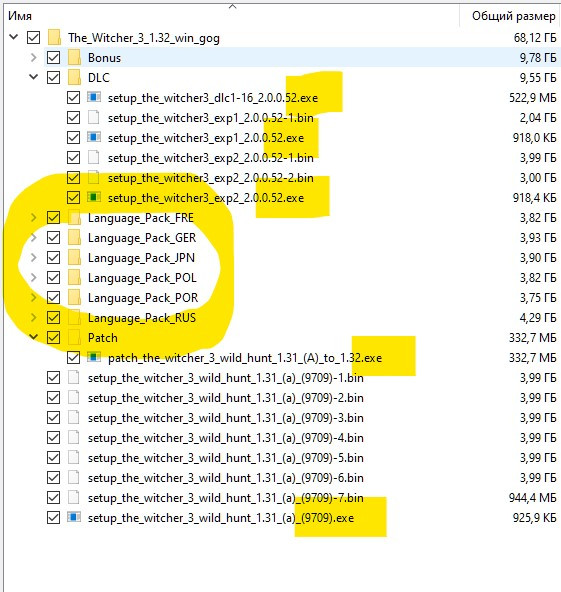Uncheck the dlc1-16_2.0.0.52.exe checkbox
This screenshot has width=561, height=592.
73,97
